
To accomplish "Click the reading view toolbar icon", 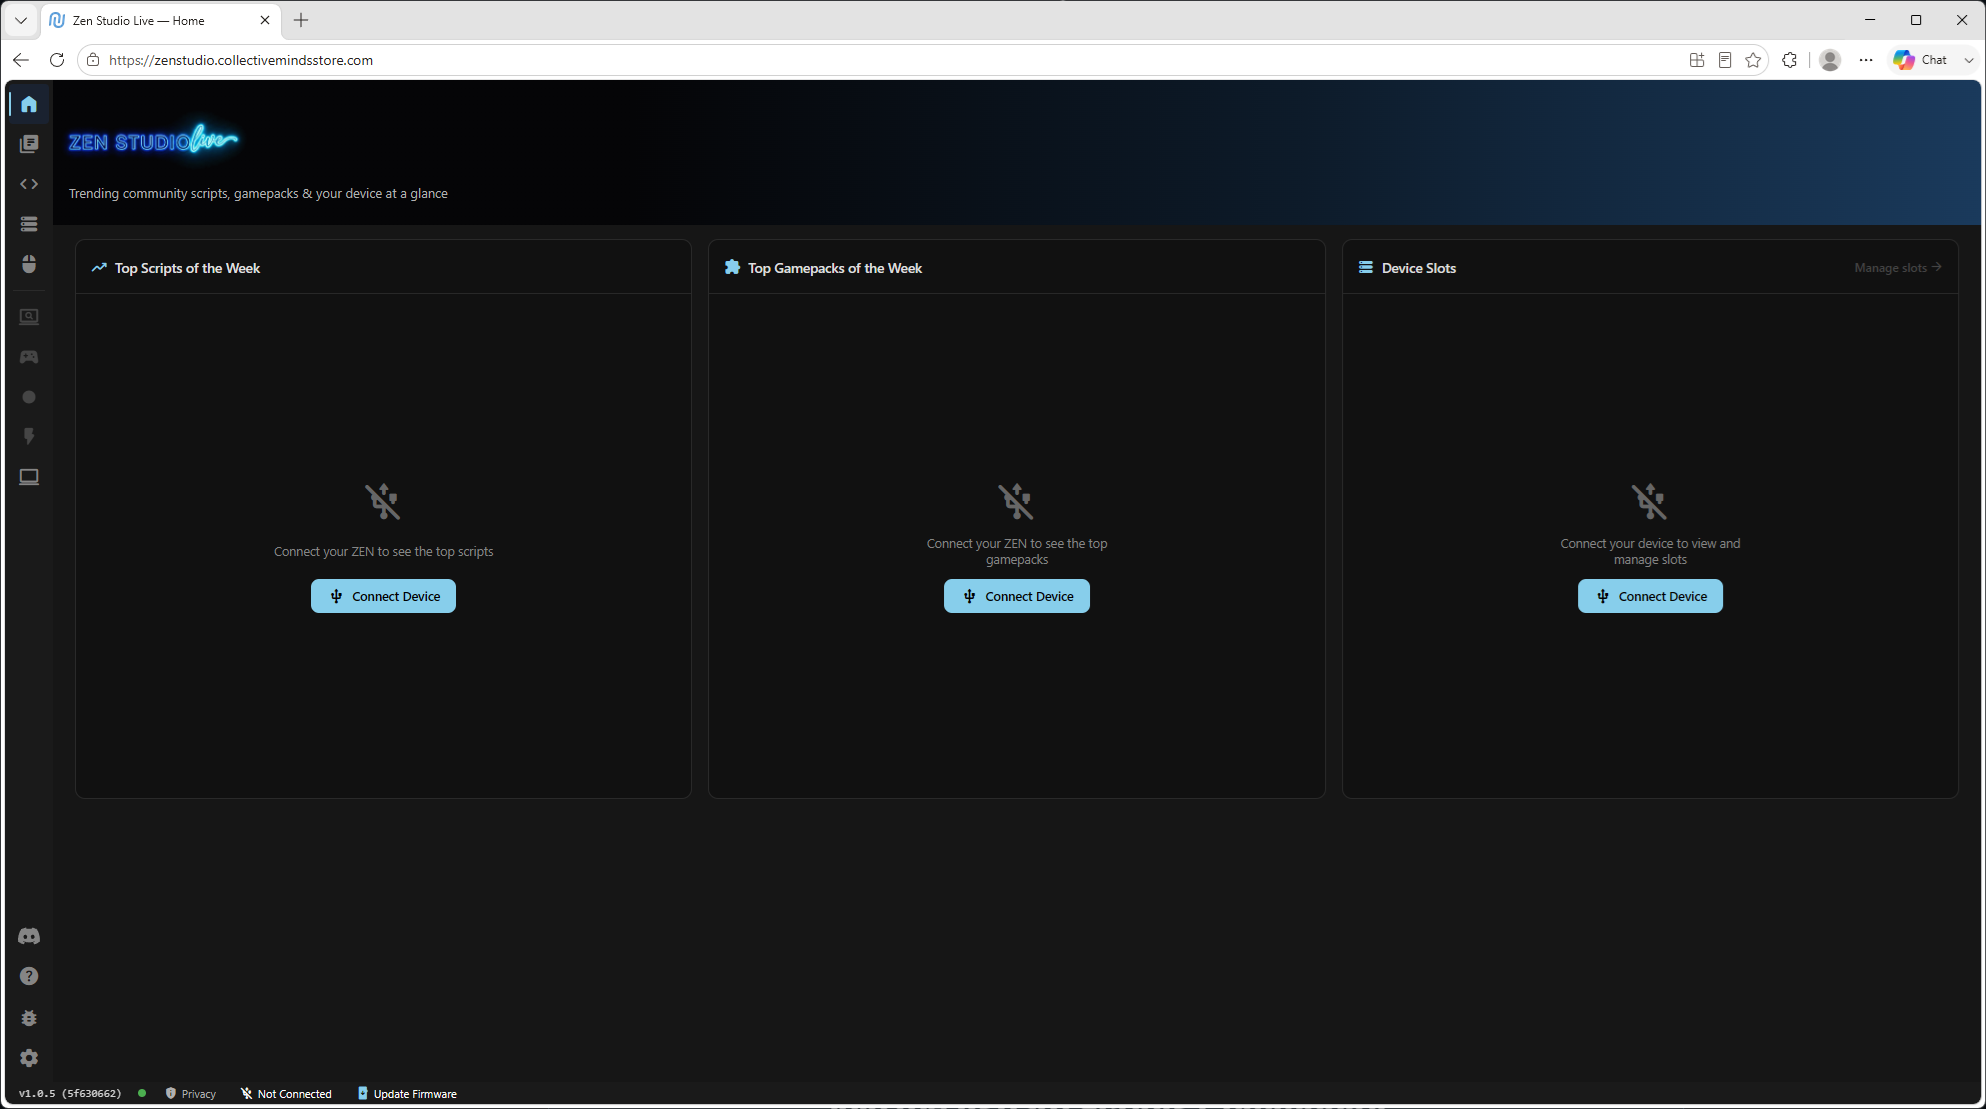I will pos(1725,60).
